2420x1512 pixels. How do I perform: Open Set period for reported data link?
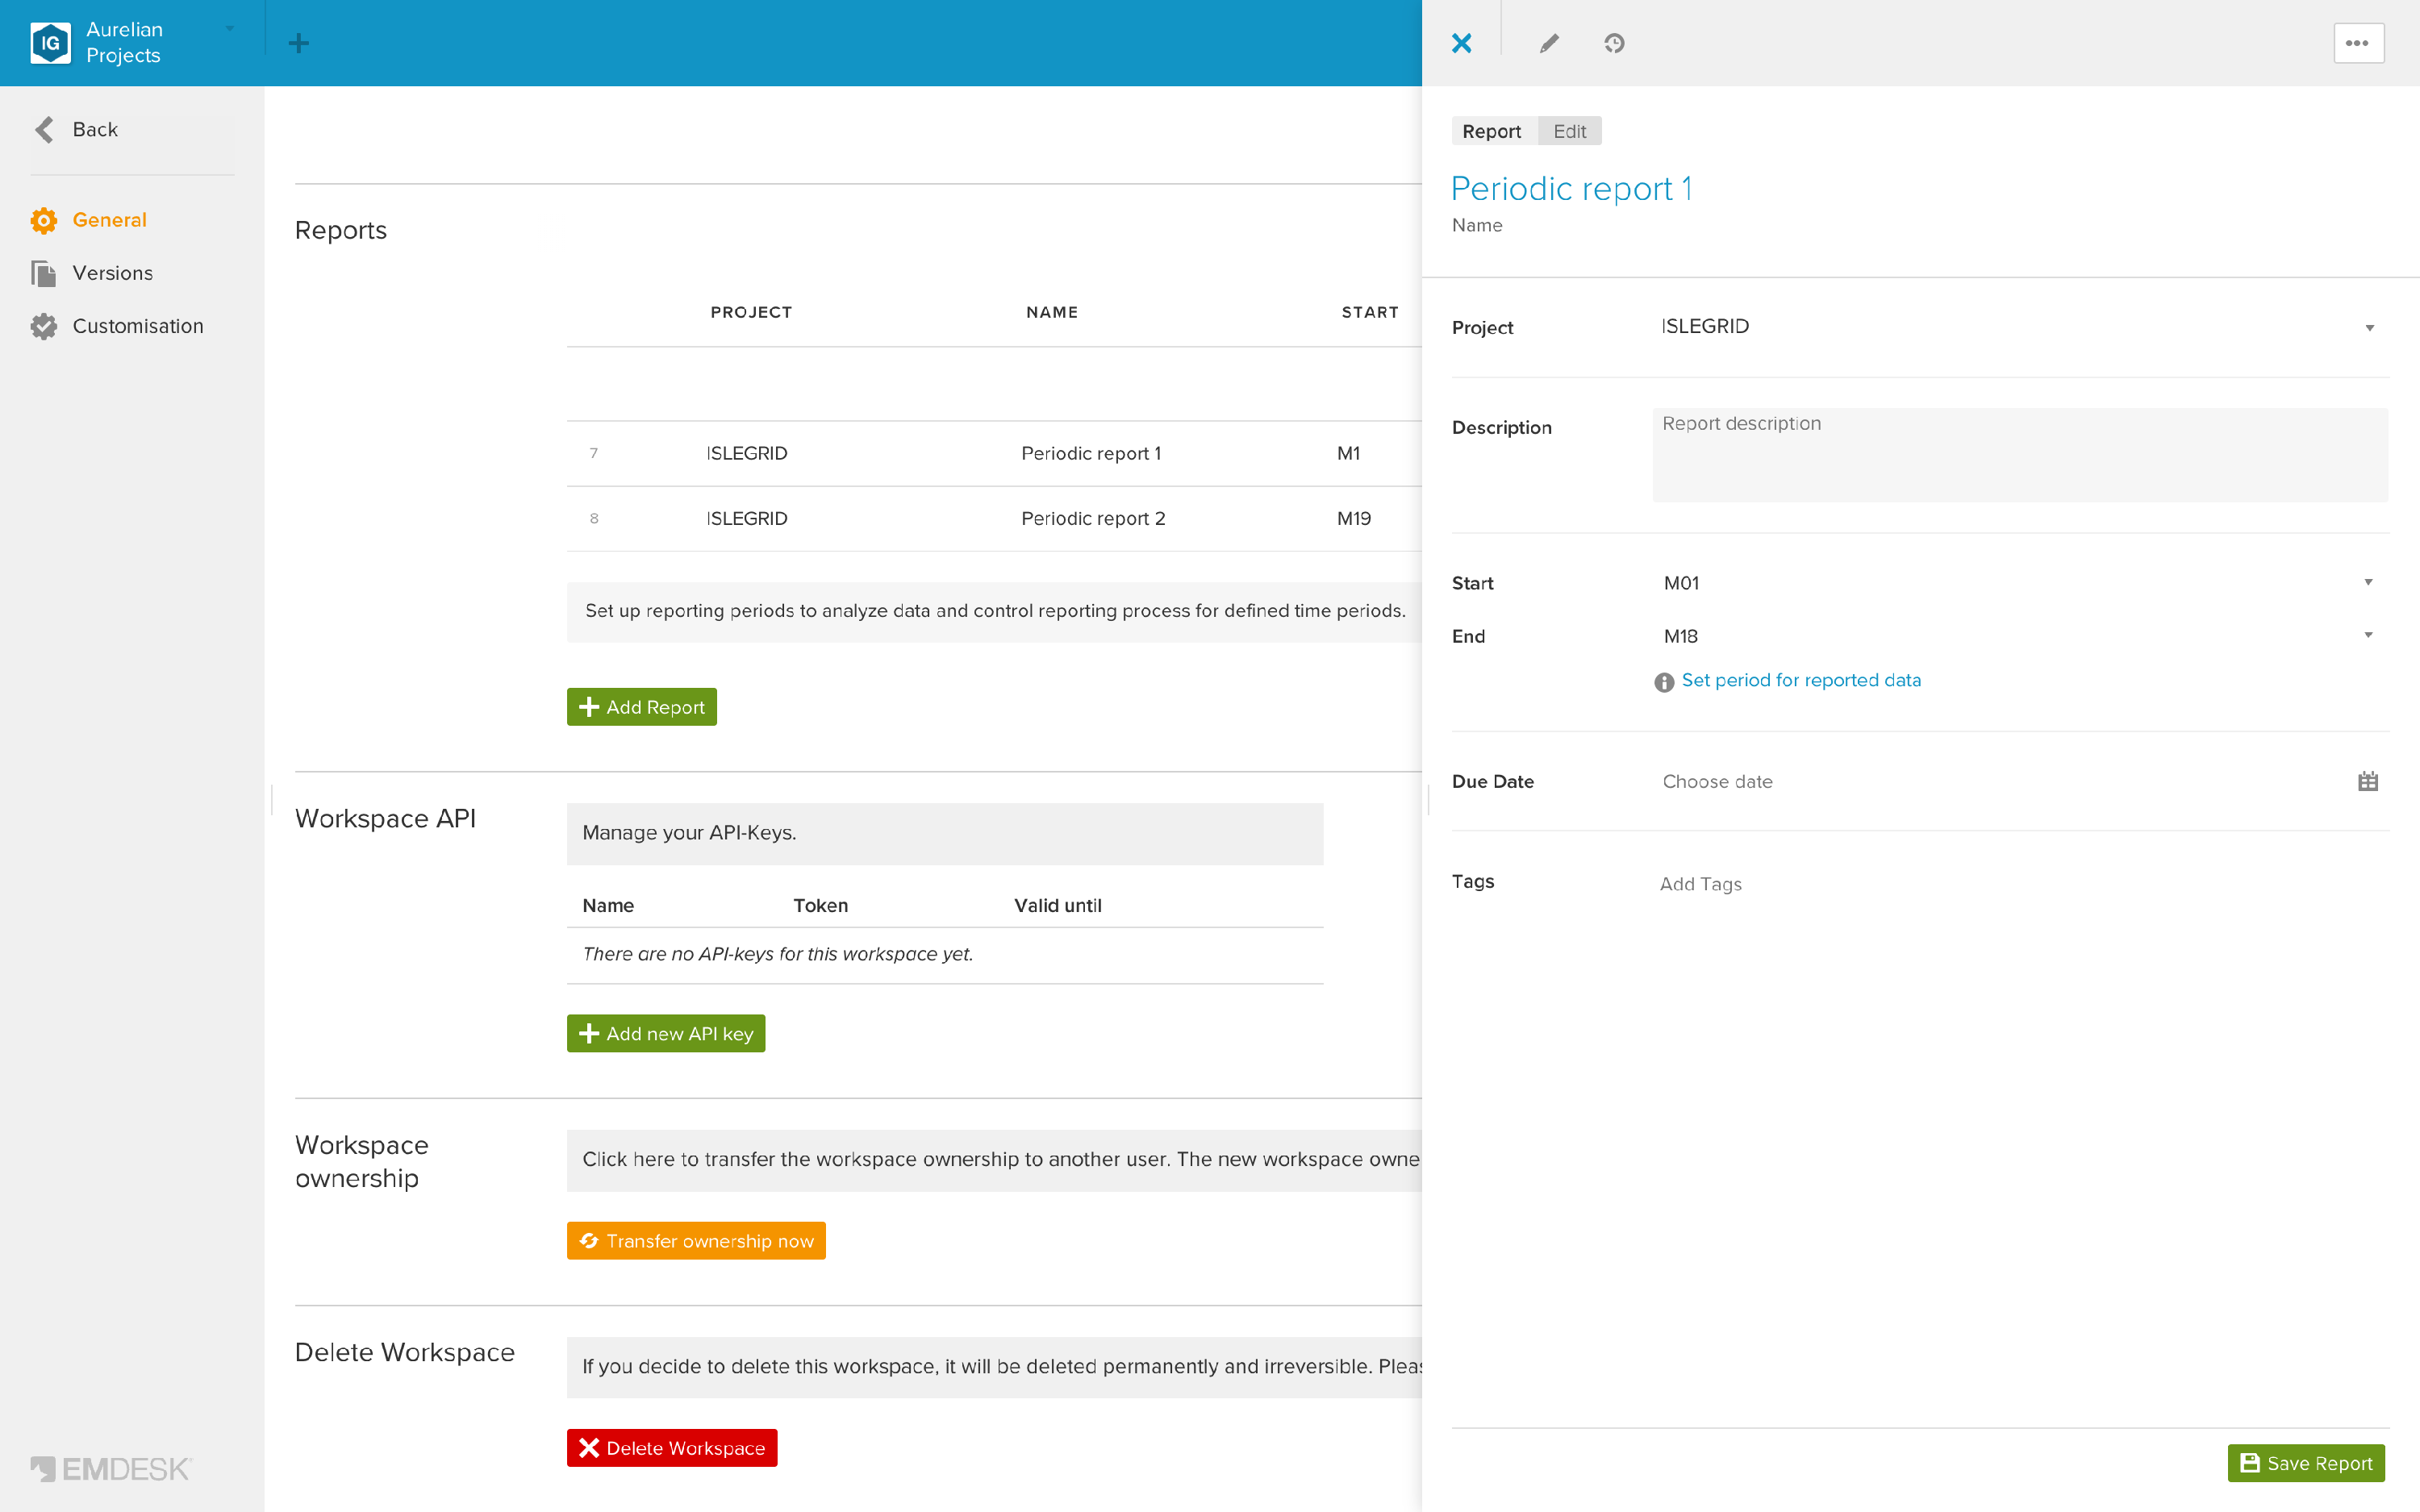pyautogui.click(x=1800, y=680)
